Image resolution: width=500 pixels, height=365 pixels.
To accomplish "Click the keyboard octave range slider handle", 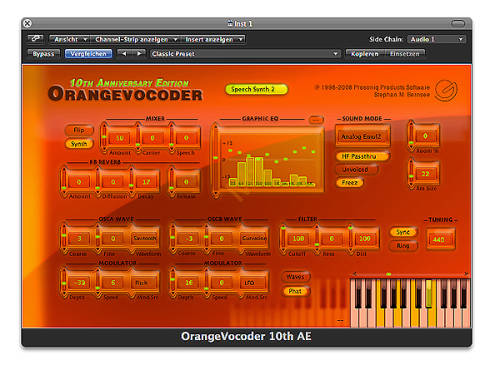I will pos(389,274).
